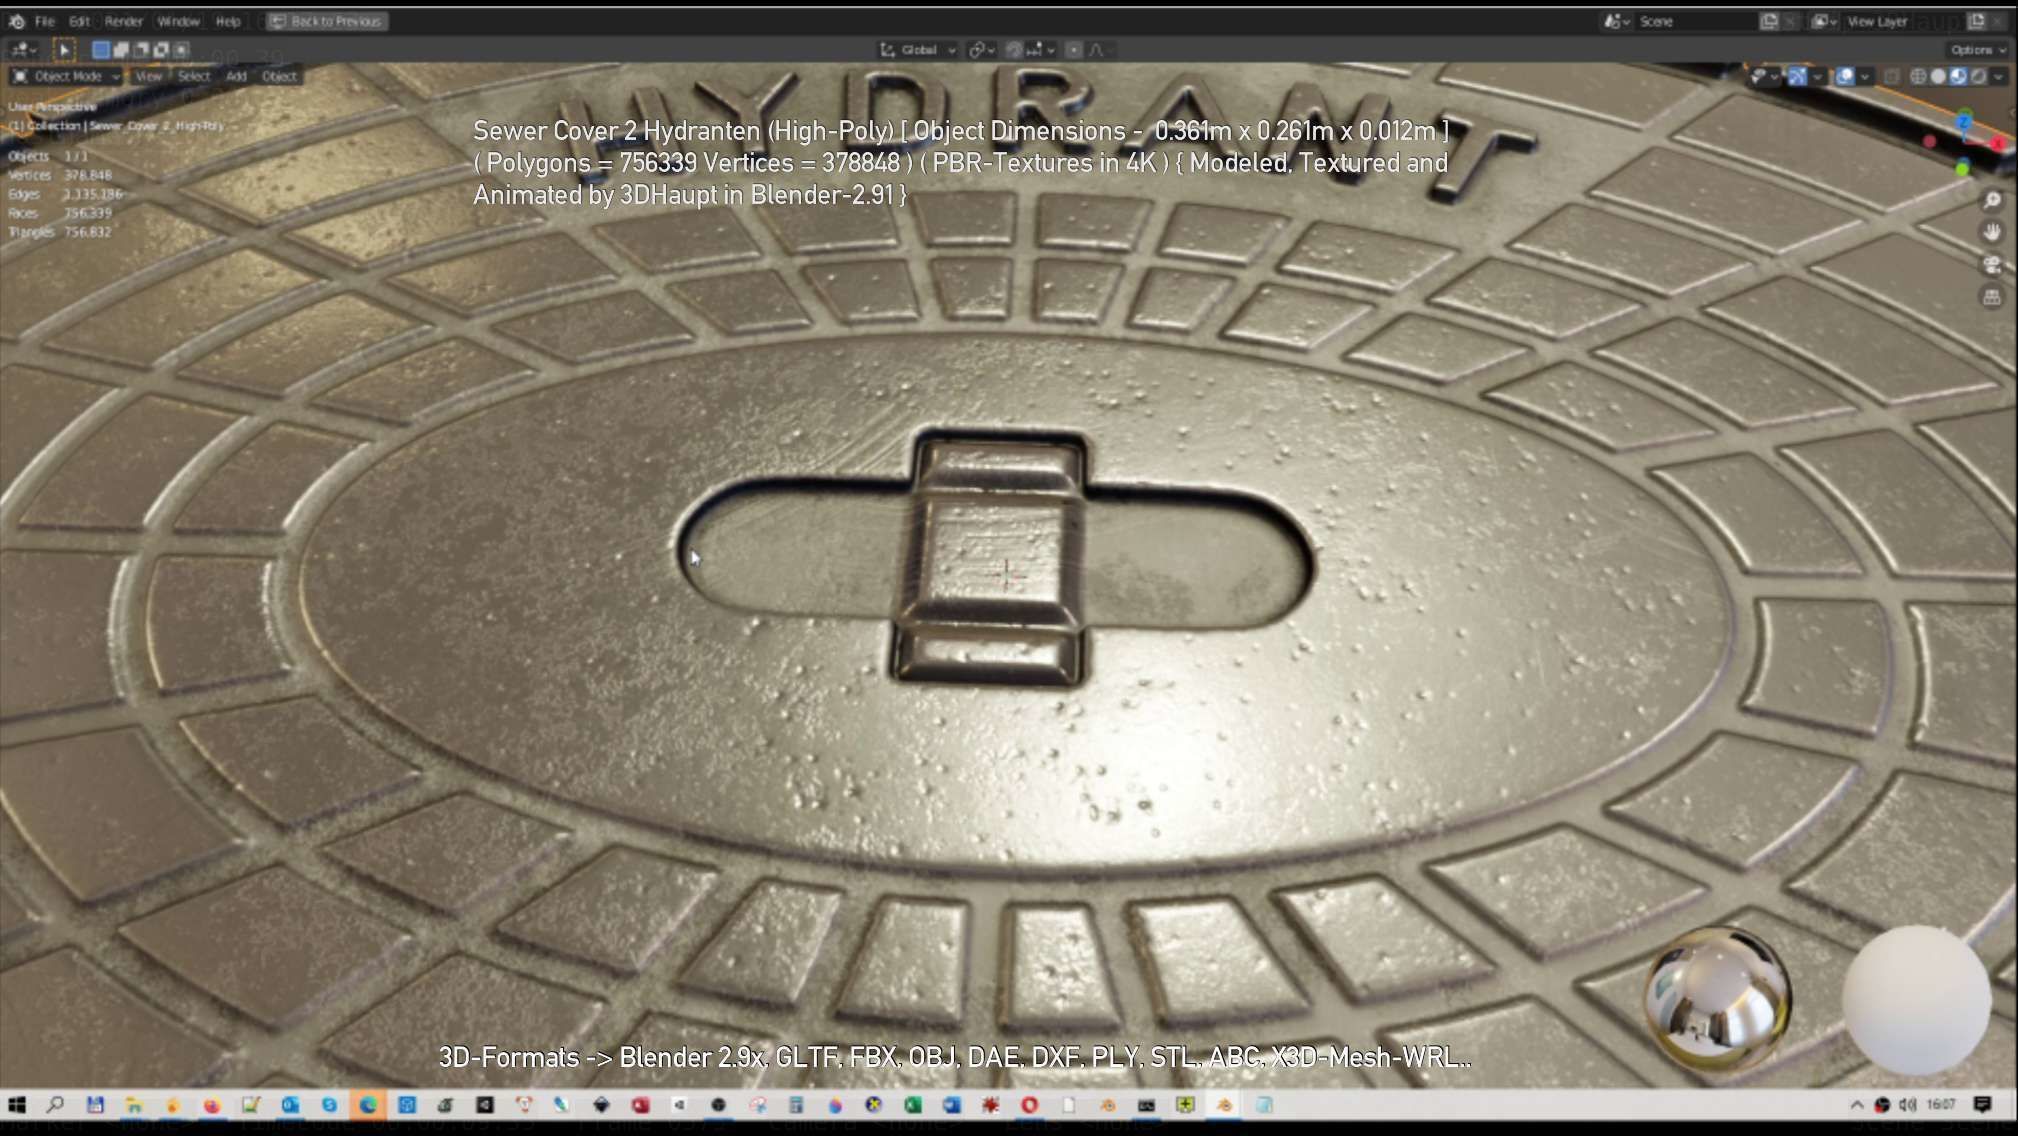Screen dimensions: 2018x1136
Task: Toggle X-Ray view icon
Action: pyautogui.click(x=1892, y=76)
